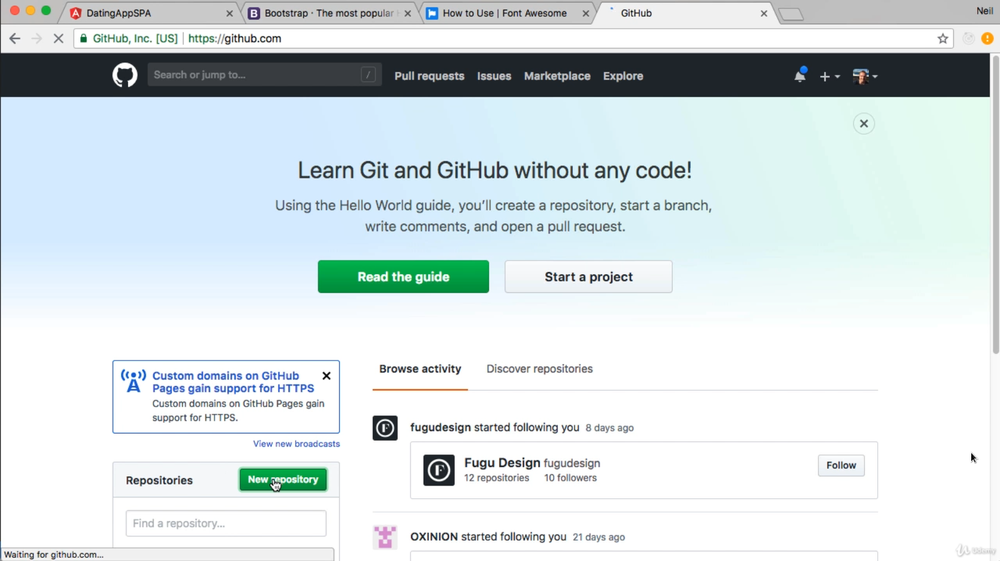The height and width of the screenshot is (561, 1000).
Task: Go forward with the browser forward arrow
Action: click(x=36, y=38)
